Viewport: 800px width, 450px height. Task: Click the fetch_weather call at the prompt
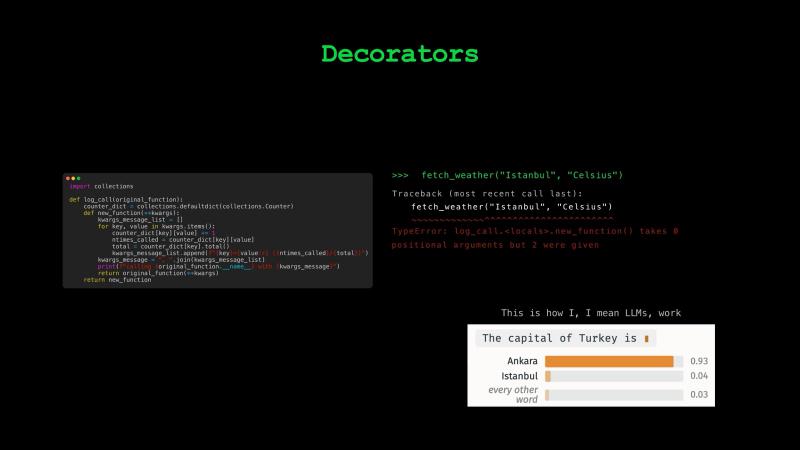(x=522, y=175)
